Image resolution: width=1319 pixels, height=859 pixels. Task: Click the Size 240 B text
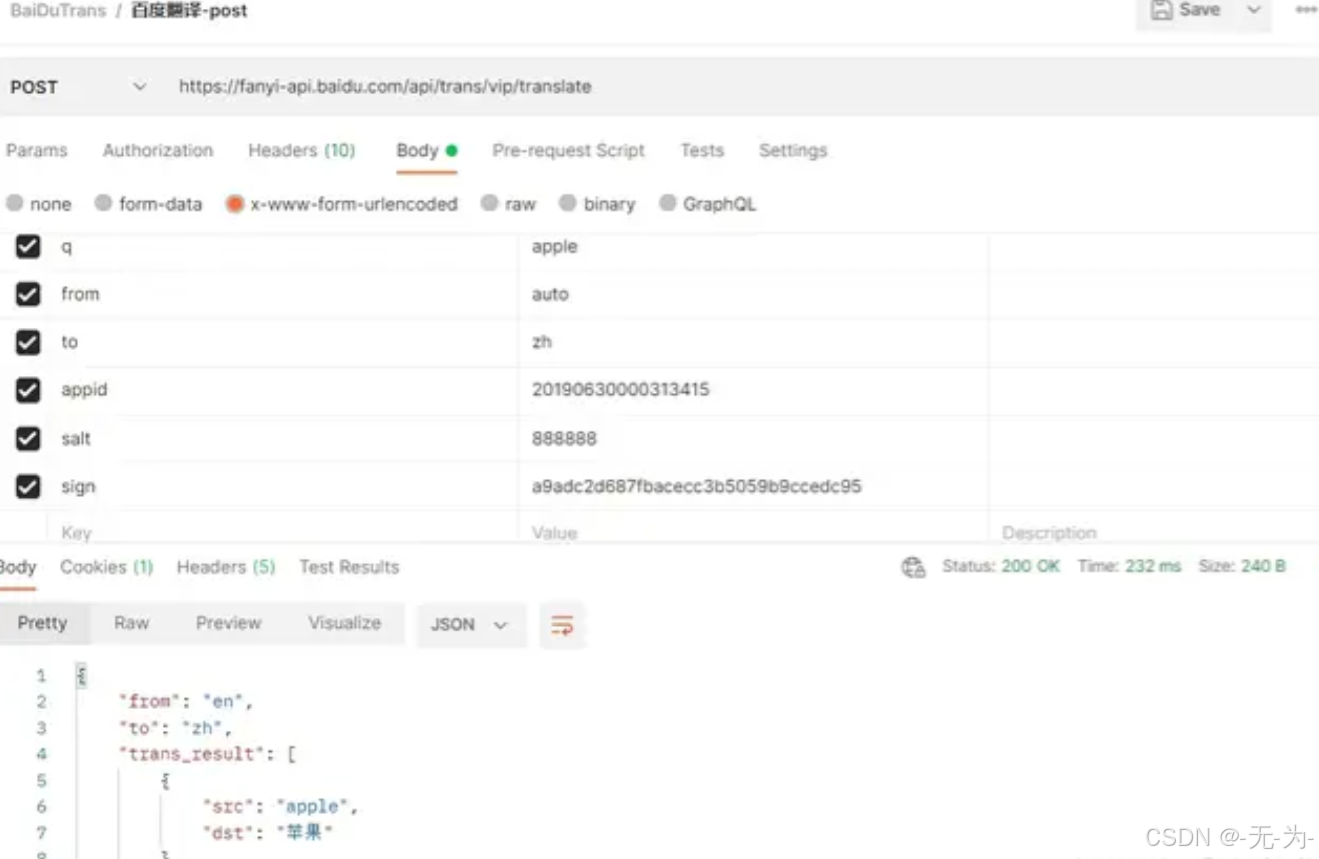[1242, 566]
